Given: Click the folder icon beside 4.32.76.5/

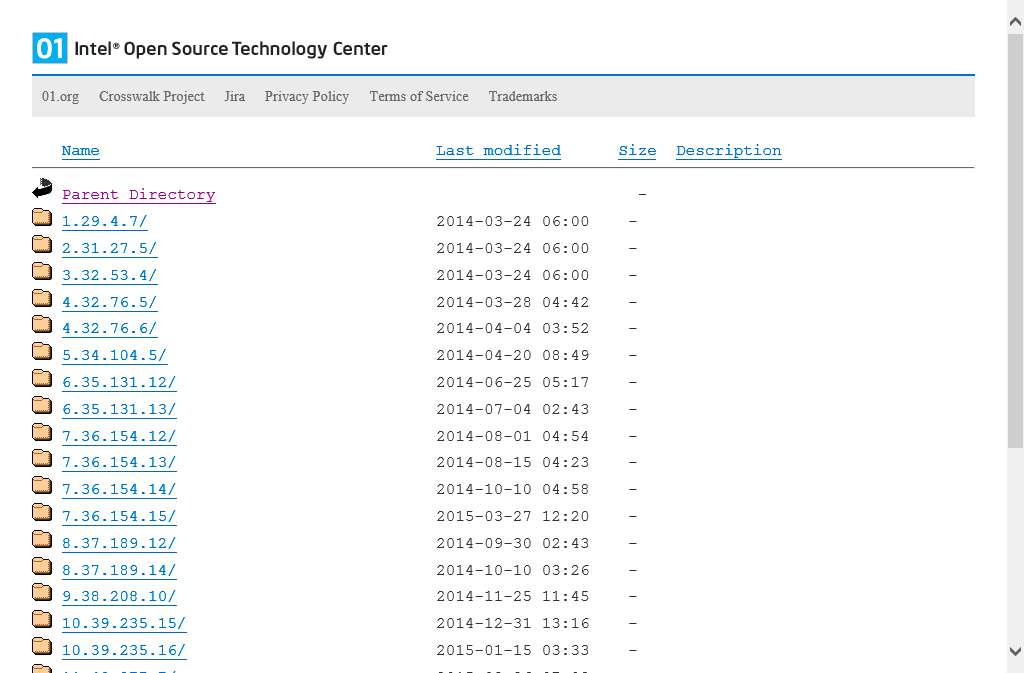Looking at the screenshot, I should tap(42, 298).
